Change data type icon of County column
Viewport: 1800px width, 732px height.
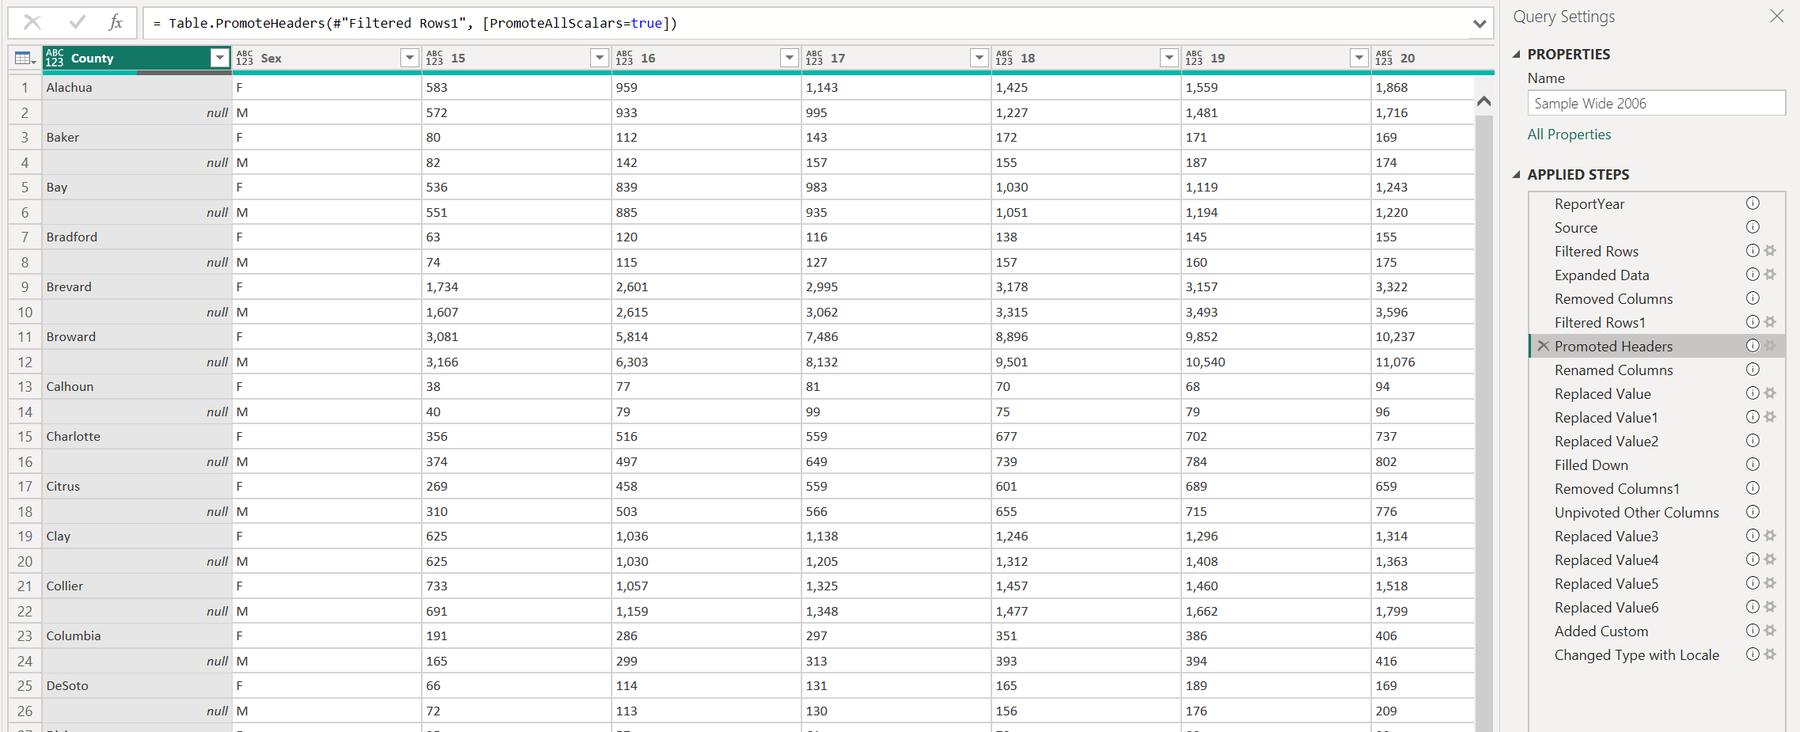[55, 58]
